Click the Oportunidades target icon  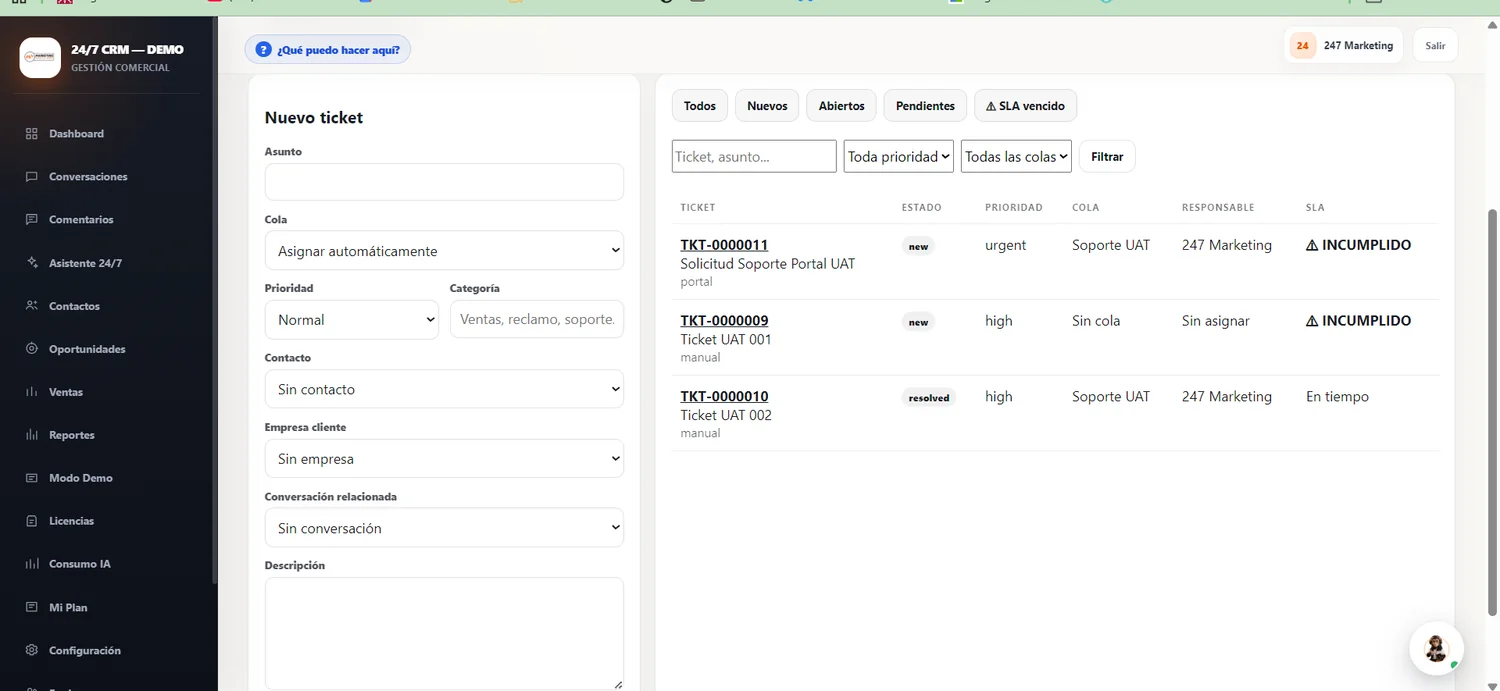click(x=32, y=349)
